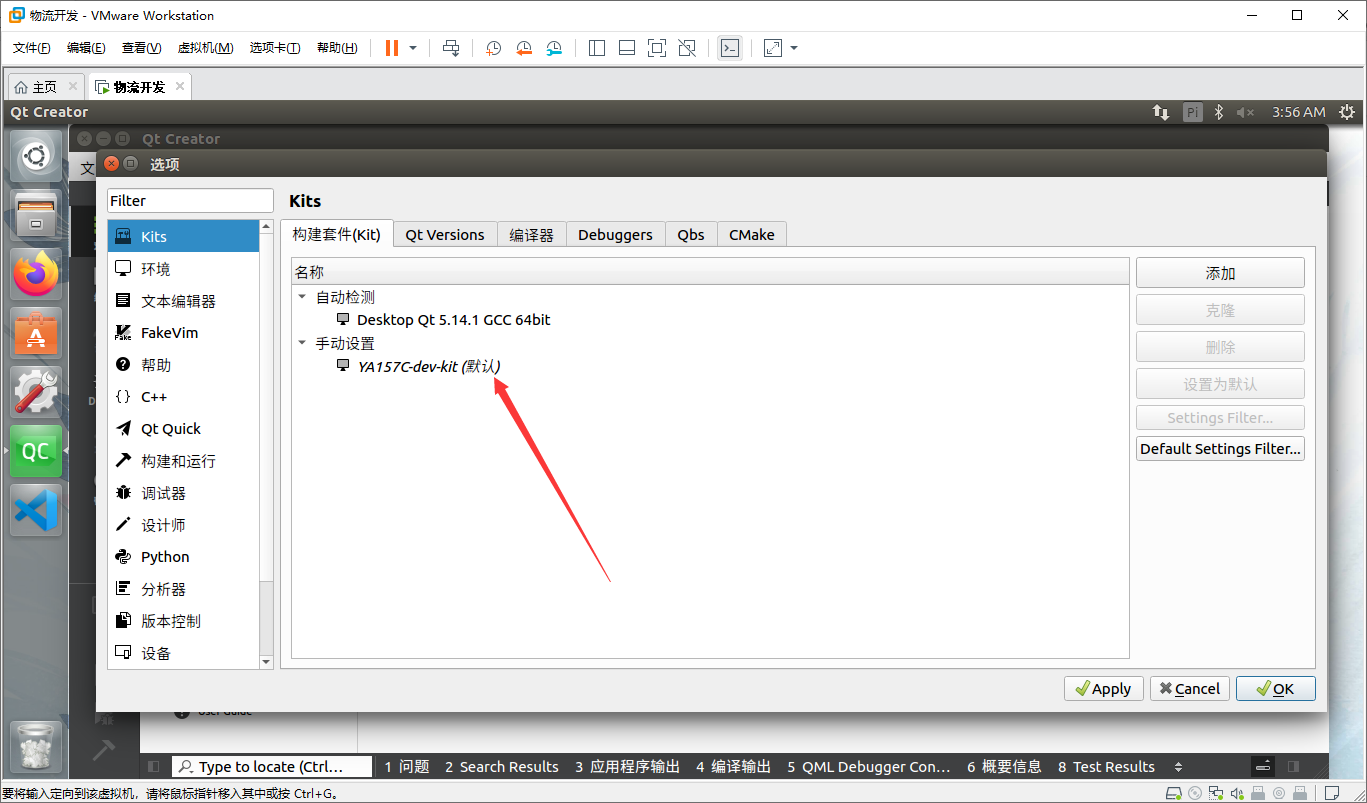The image size is (1367, 803).
Task: Open the C++ settings category
Action: click(183, 397)
